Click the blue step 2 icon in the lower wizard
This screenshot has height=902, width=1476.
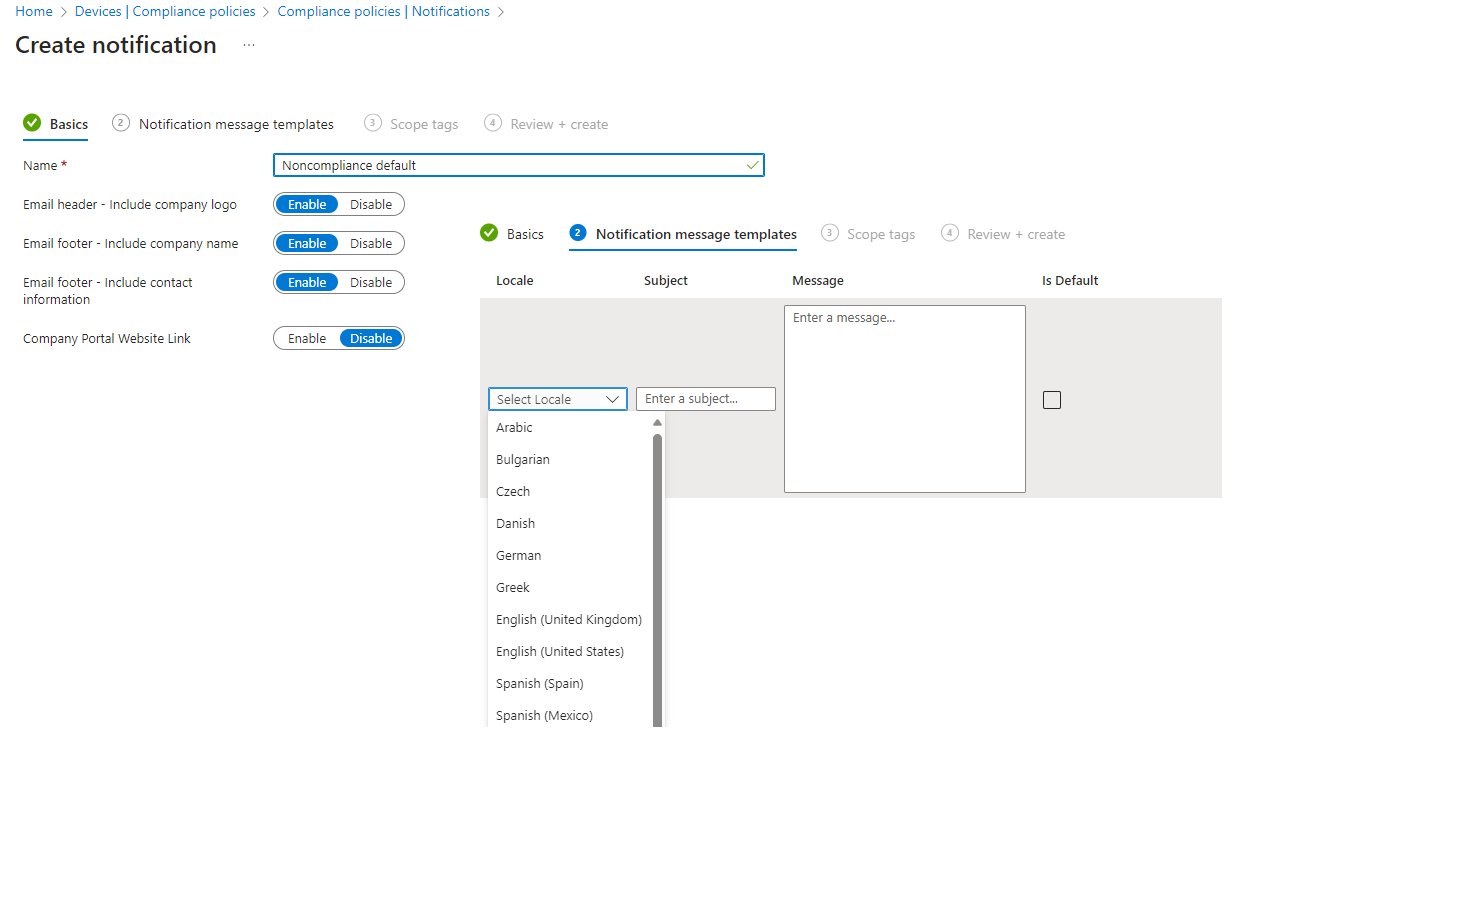pos(578,233)
